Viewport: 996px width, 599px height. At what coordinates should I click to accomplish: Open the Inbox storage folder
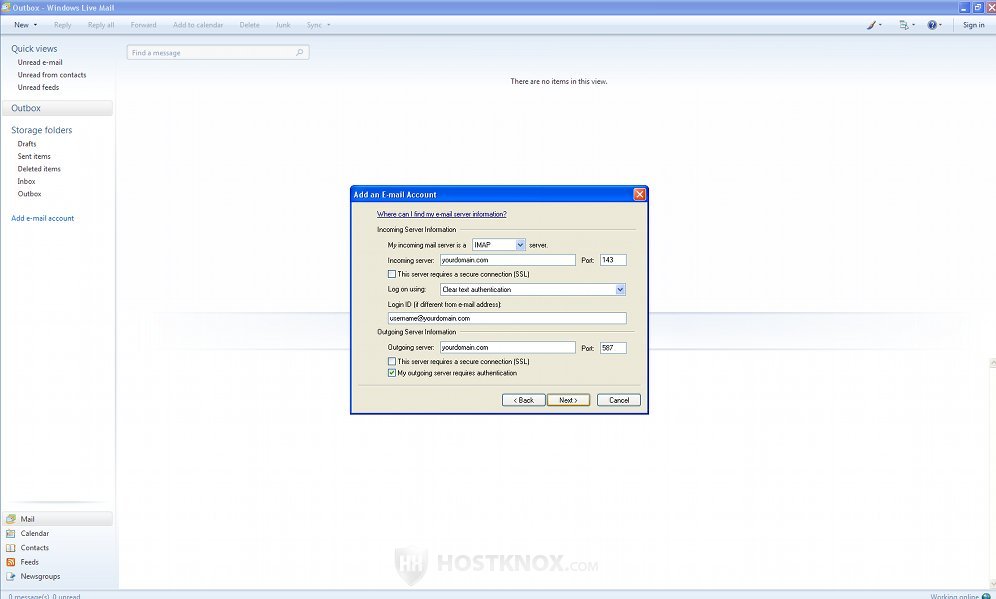pyautogui.click(x=26, y=181)
